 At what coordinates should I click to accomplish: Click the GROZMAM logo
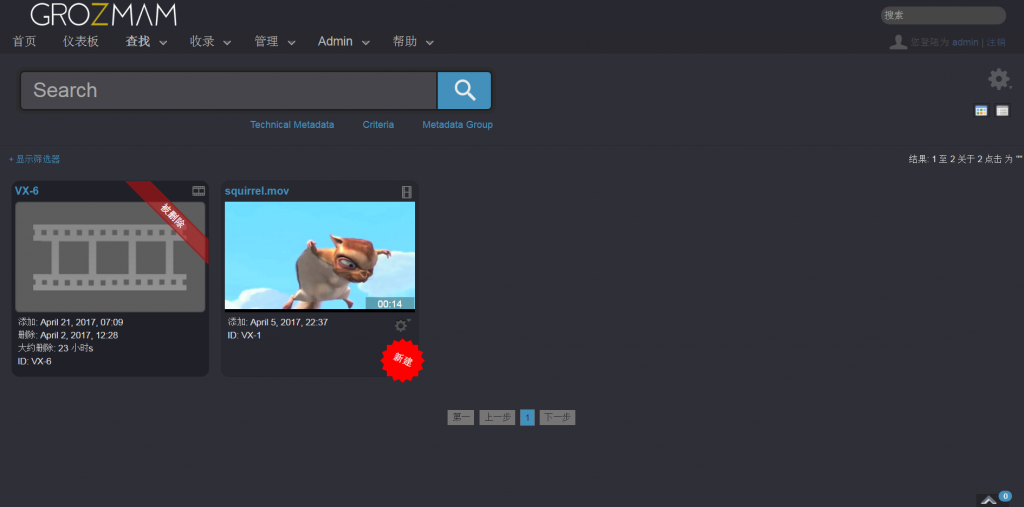103,14
